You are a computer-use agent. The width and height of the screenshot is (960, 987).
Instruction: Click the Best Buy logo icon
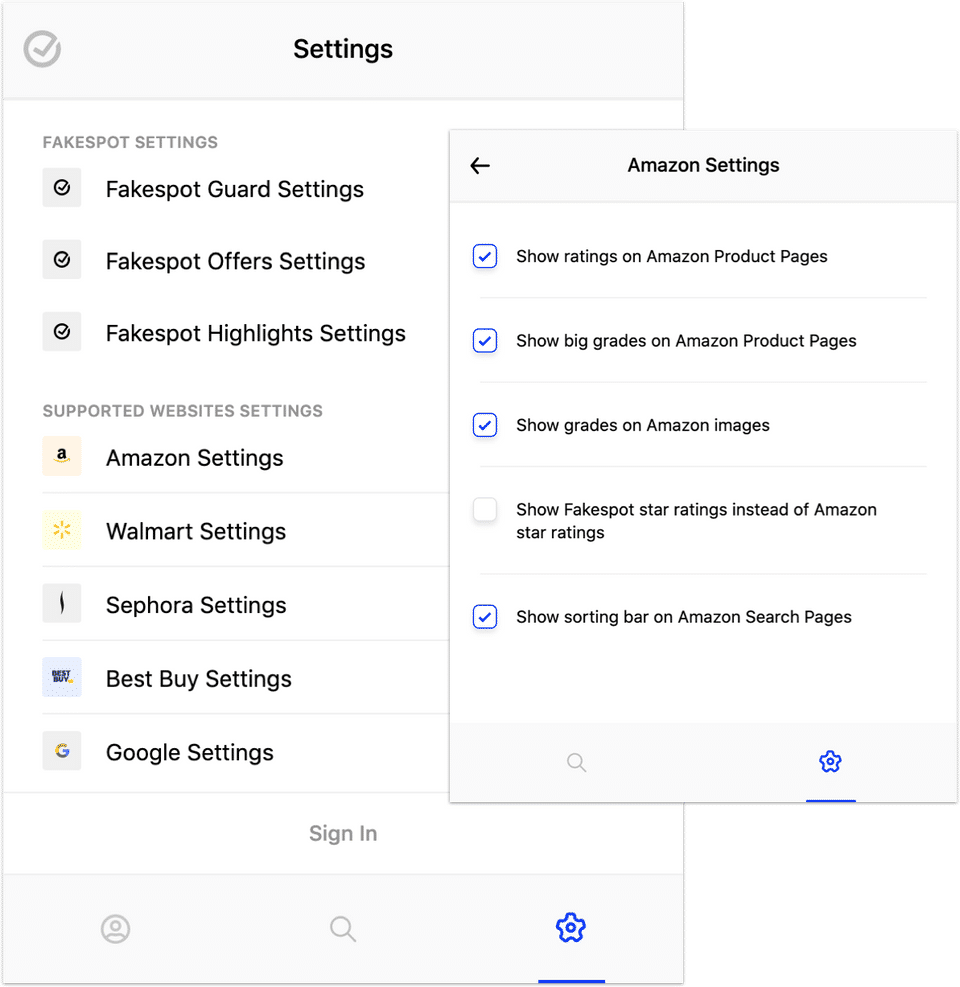[62, 677]
